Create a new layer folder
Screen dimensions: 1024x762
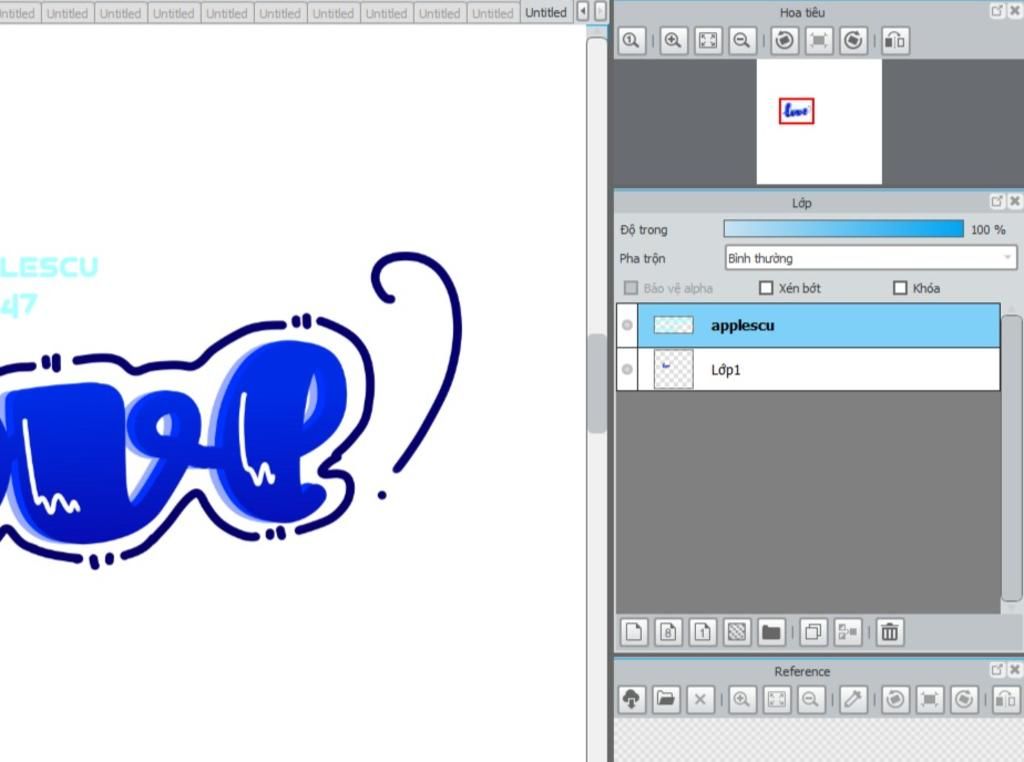tap(771, 632)
